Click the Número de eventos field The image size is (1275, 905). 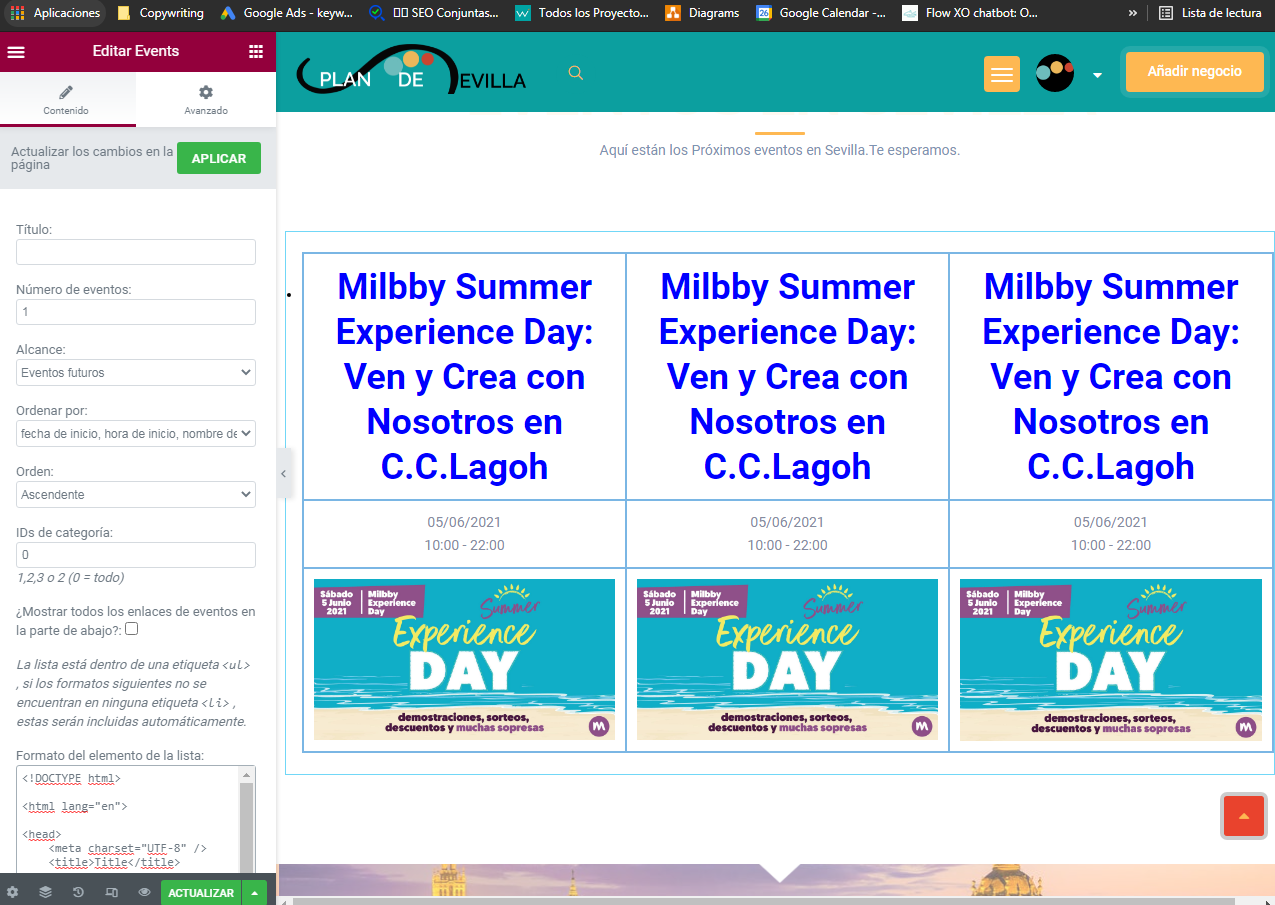[x=136, y=312]
